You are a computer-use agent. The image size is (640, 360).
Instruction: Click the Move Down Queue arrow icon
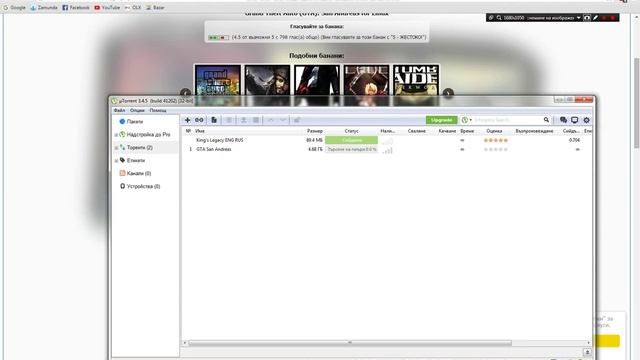coord(282,120)
